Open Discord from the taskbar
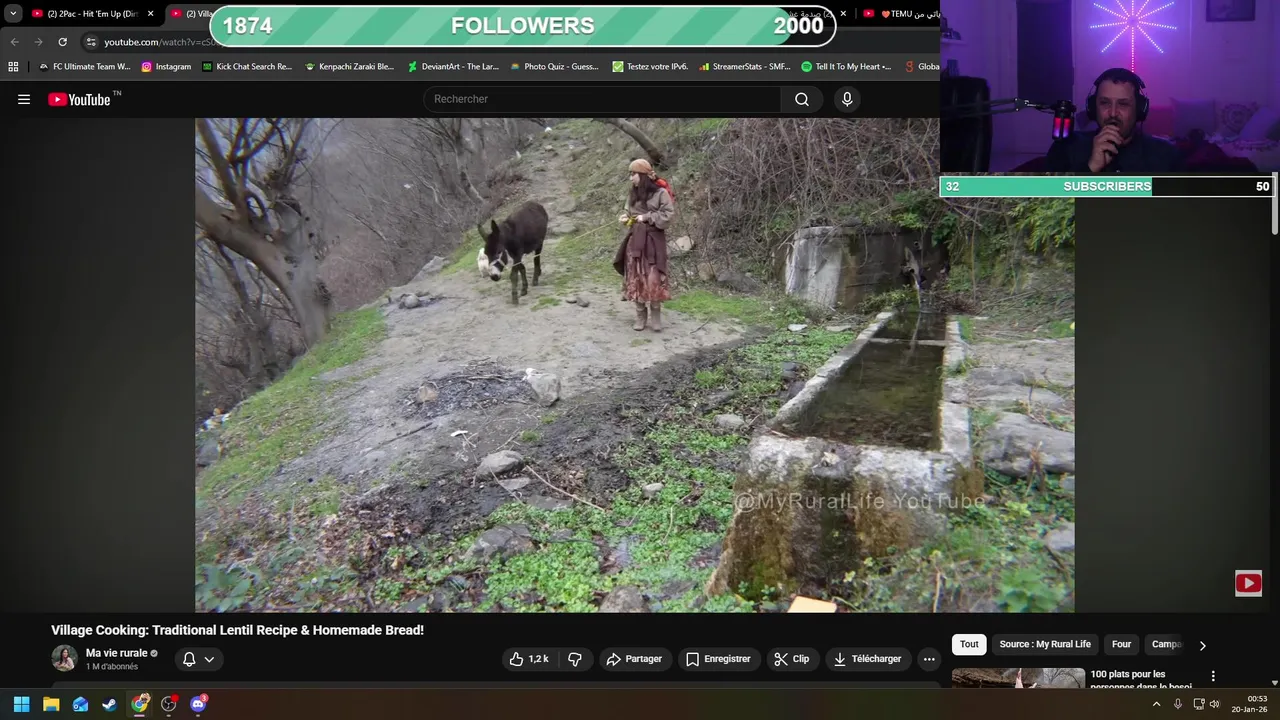The width and height of the screenshot is (1280, 720). [x=198, y=704]
